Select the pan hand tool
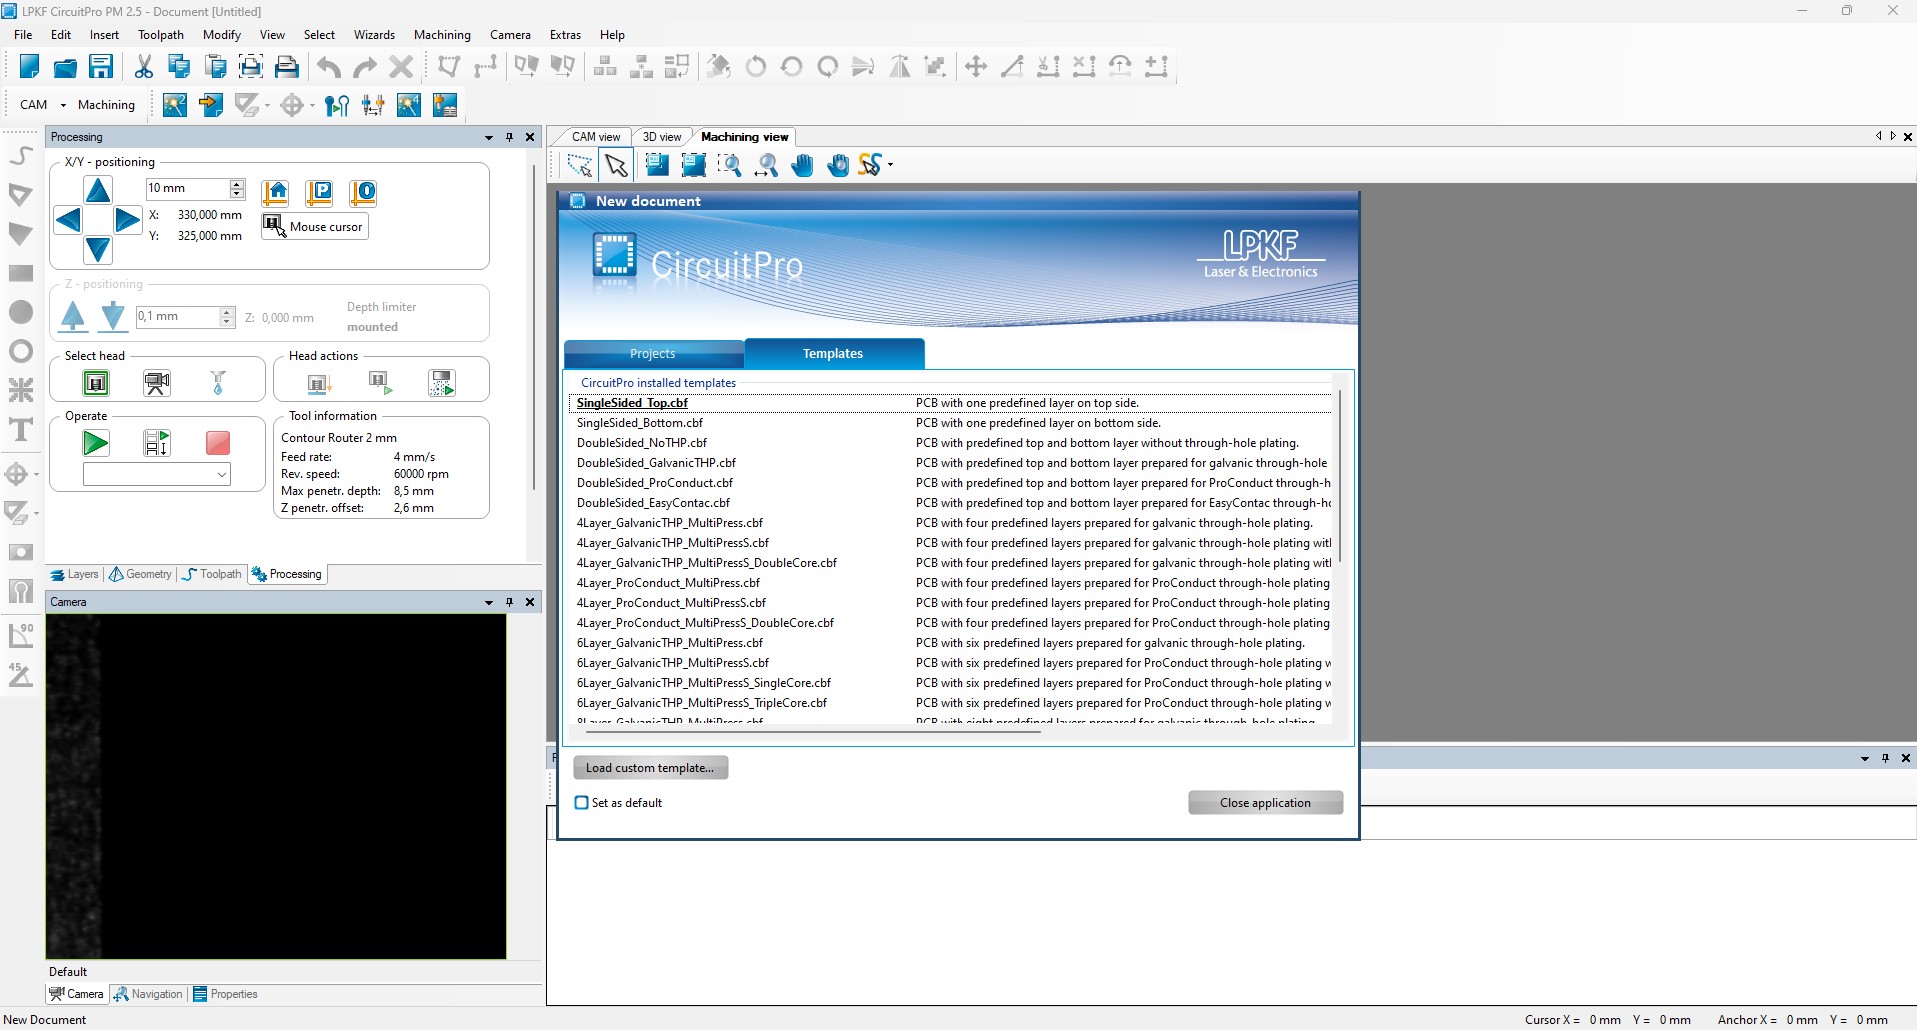The width and height of the screenshot is (1917, 1030). click(802, 165)
